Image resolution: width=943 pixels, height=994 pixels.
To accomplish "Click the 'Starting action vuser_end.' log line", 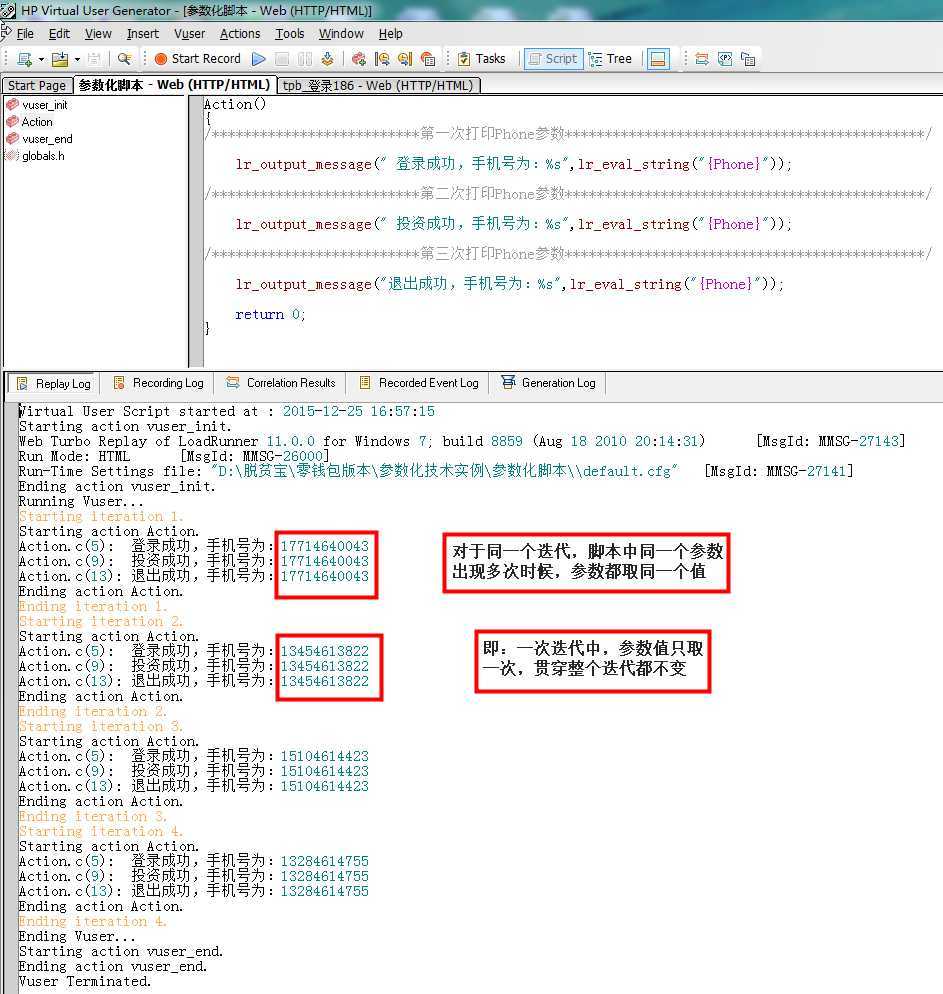I will pos(120,952).
